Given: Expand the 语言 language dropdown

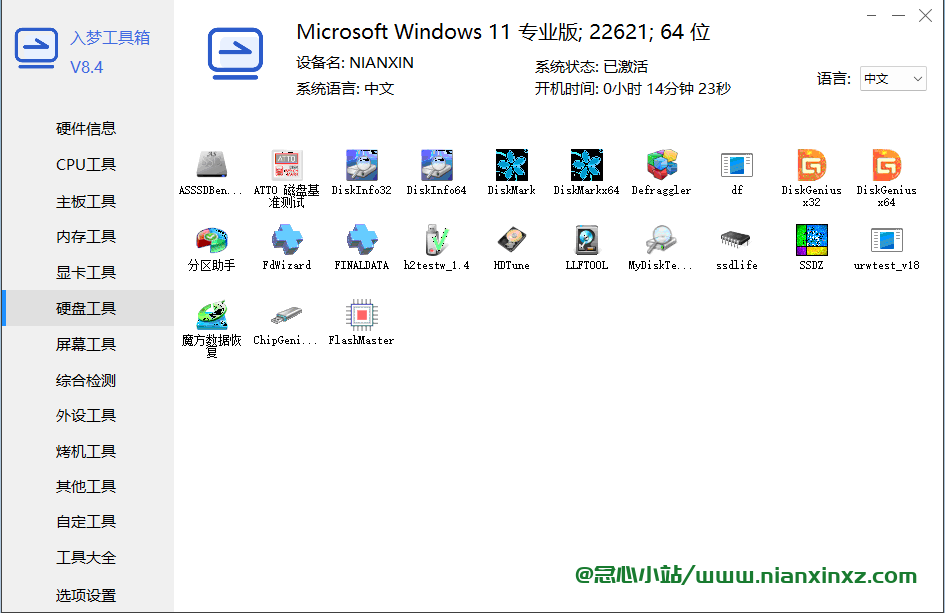Looking at the screenshot, I should pos(893,78).
